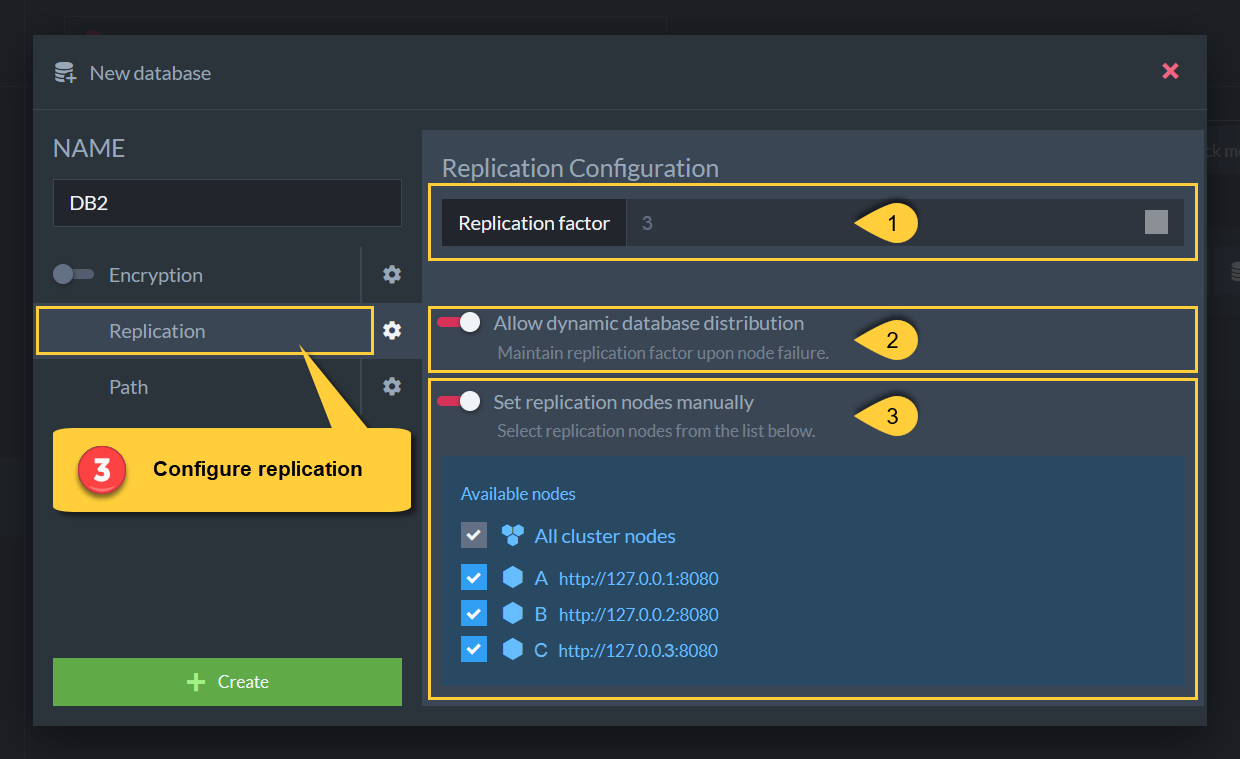
Task: Uncheck All cluster nodes checkbox
Action: 474,535
